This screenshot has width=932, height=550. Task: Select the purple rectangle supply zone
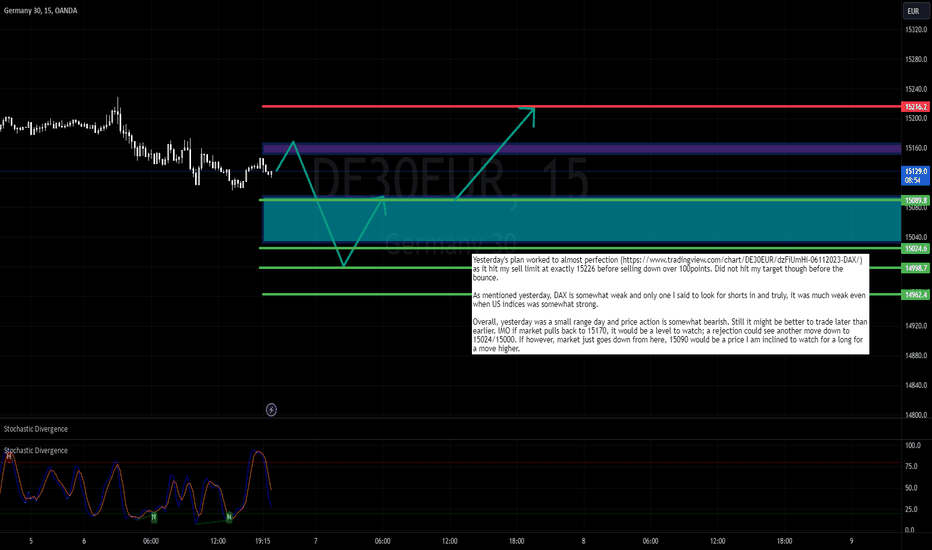point(581,149)
